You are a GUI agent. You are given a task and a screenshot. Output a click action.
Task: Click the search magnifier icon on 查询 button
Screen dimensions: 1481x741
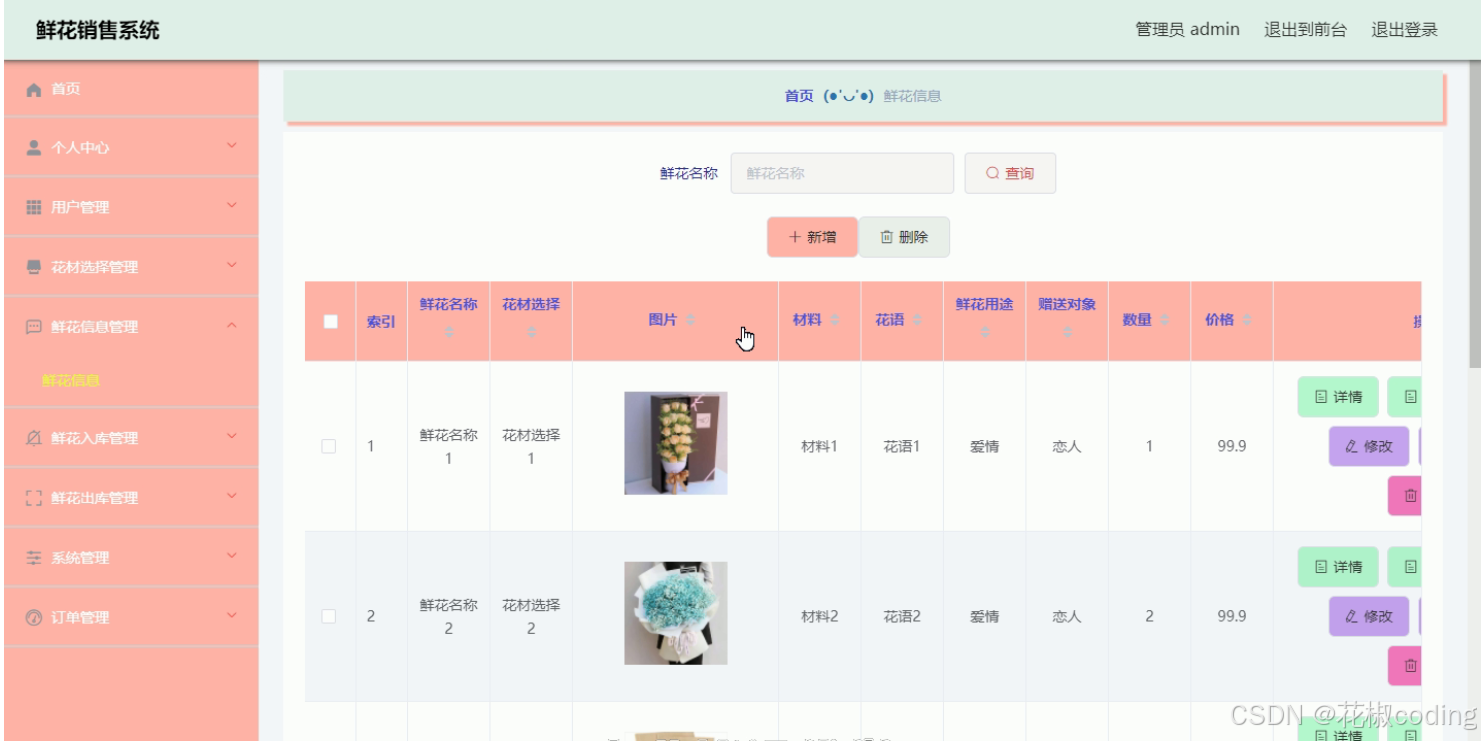click(x=990, y=172)
